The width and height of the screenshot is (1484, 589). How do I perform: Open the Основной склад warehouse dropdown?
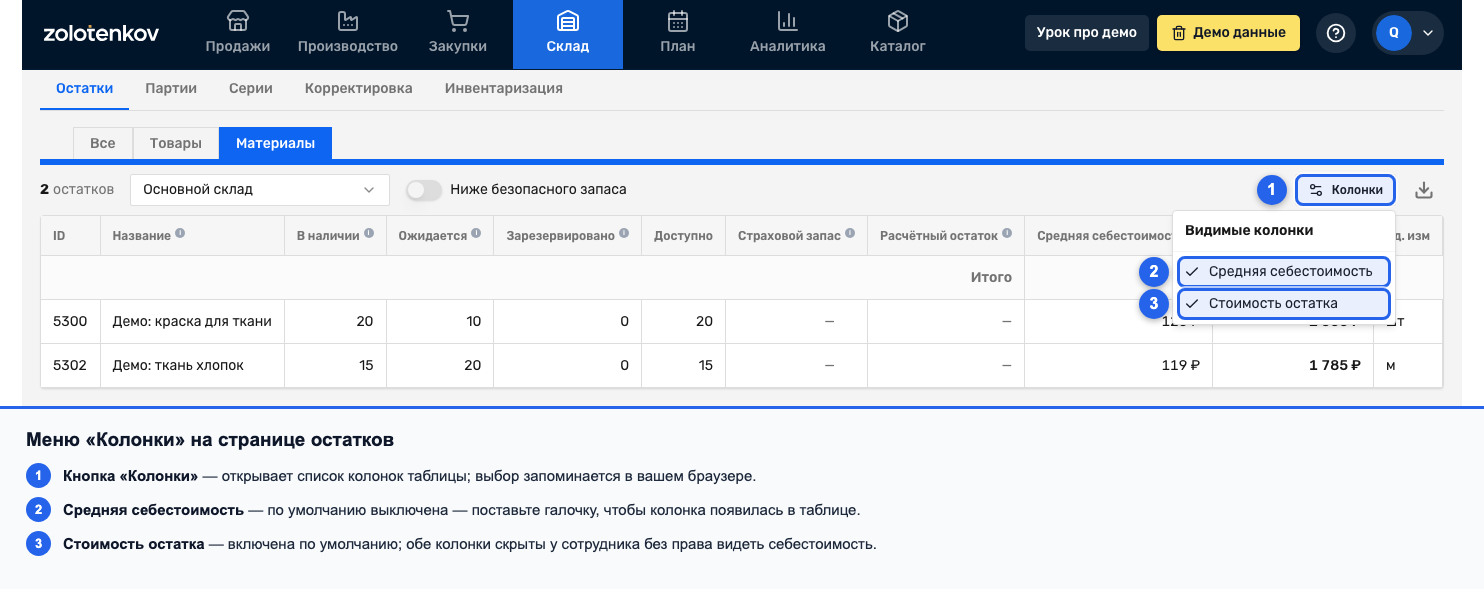[259, 189]
